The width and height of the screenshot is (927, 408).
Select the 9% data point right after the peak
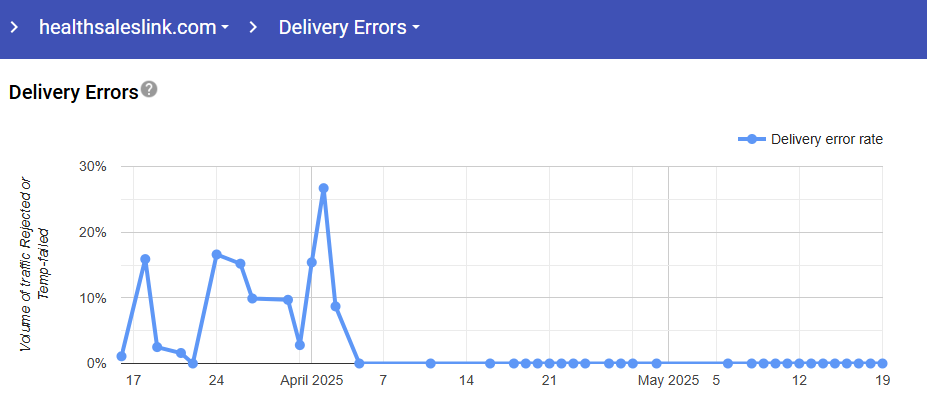click(x=336, y=306)
